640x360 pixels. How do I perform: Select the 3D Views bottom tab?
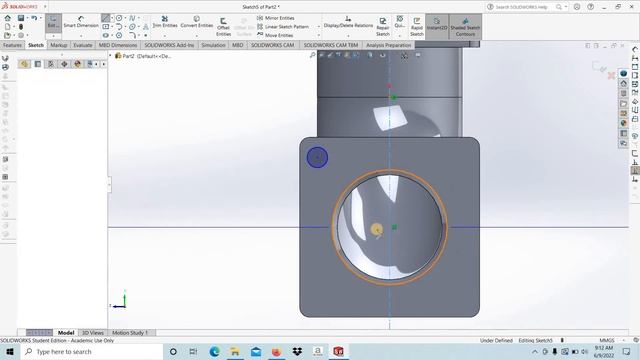93,333
